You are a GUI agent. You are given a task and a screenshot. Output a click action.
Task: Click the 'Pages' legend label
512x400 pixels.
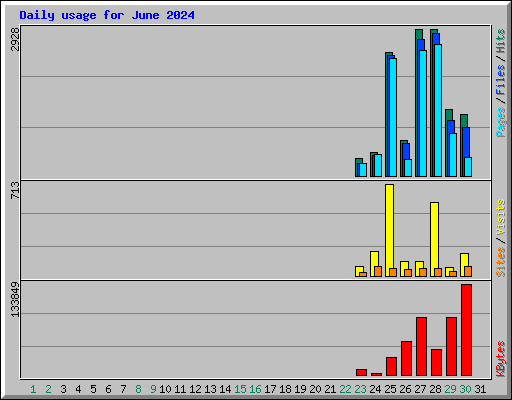click(501, 122)
